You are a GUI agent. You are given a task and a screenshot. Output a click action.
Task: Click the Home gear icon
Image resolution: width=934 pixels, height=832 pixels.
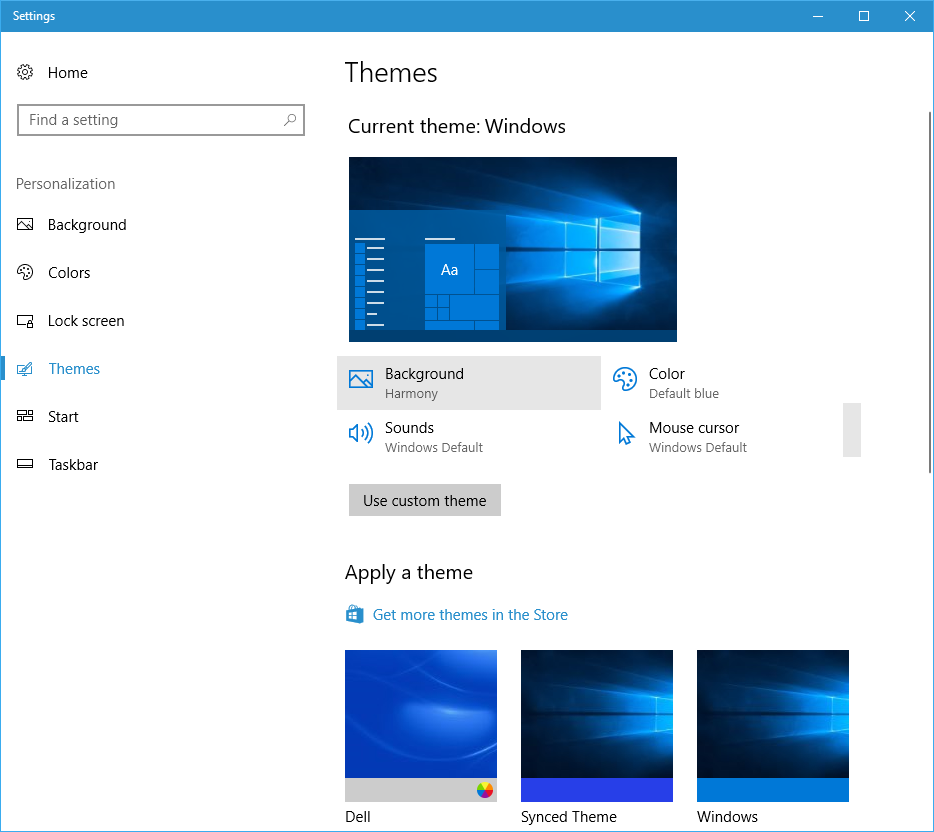(x=26, y=73)
